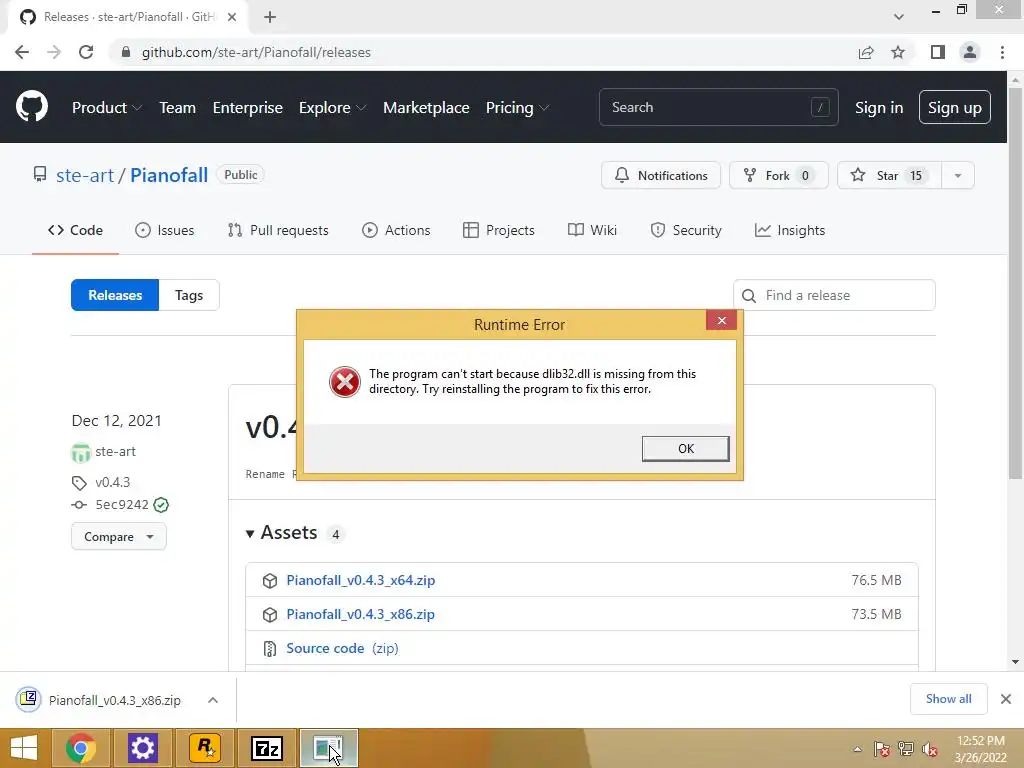This screenshot has height=768, width=1024.
Task: Click the red error icon in the dialog
Action: point(345,382)
